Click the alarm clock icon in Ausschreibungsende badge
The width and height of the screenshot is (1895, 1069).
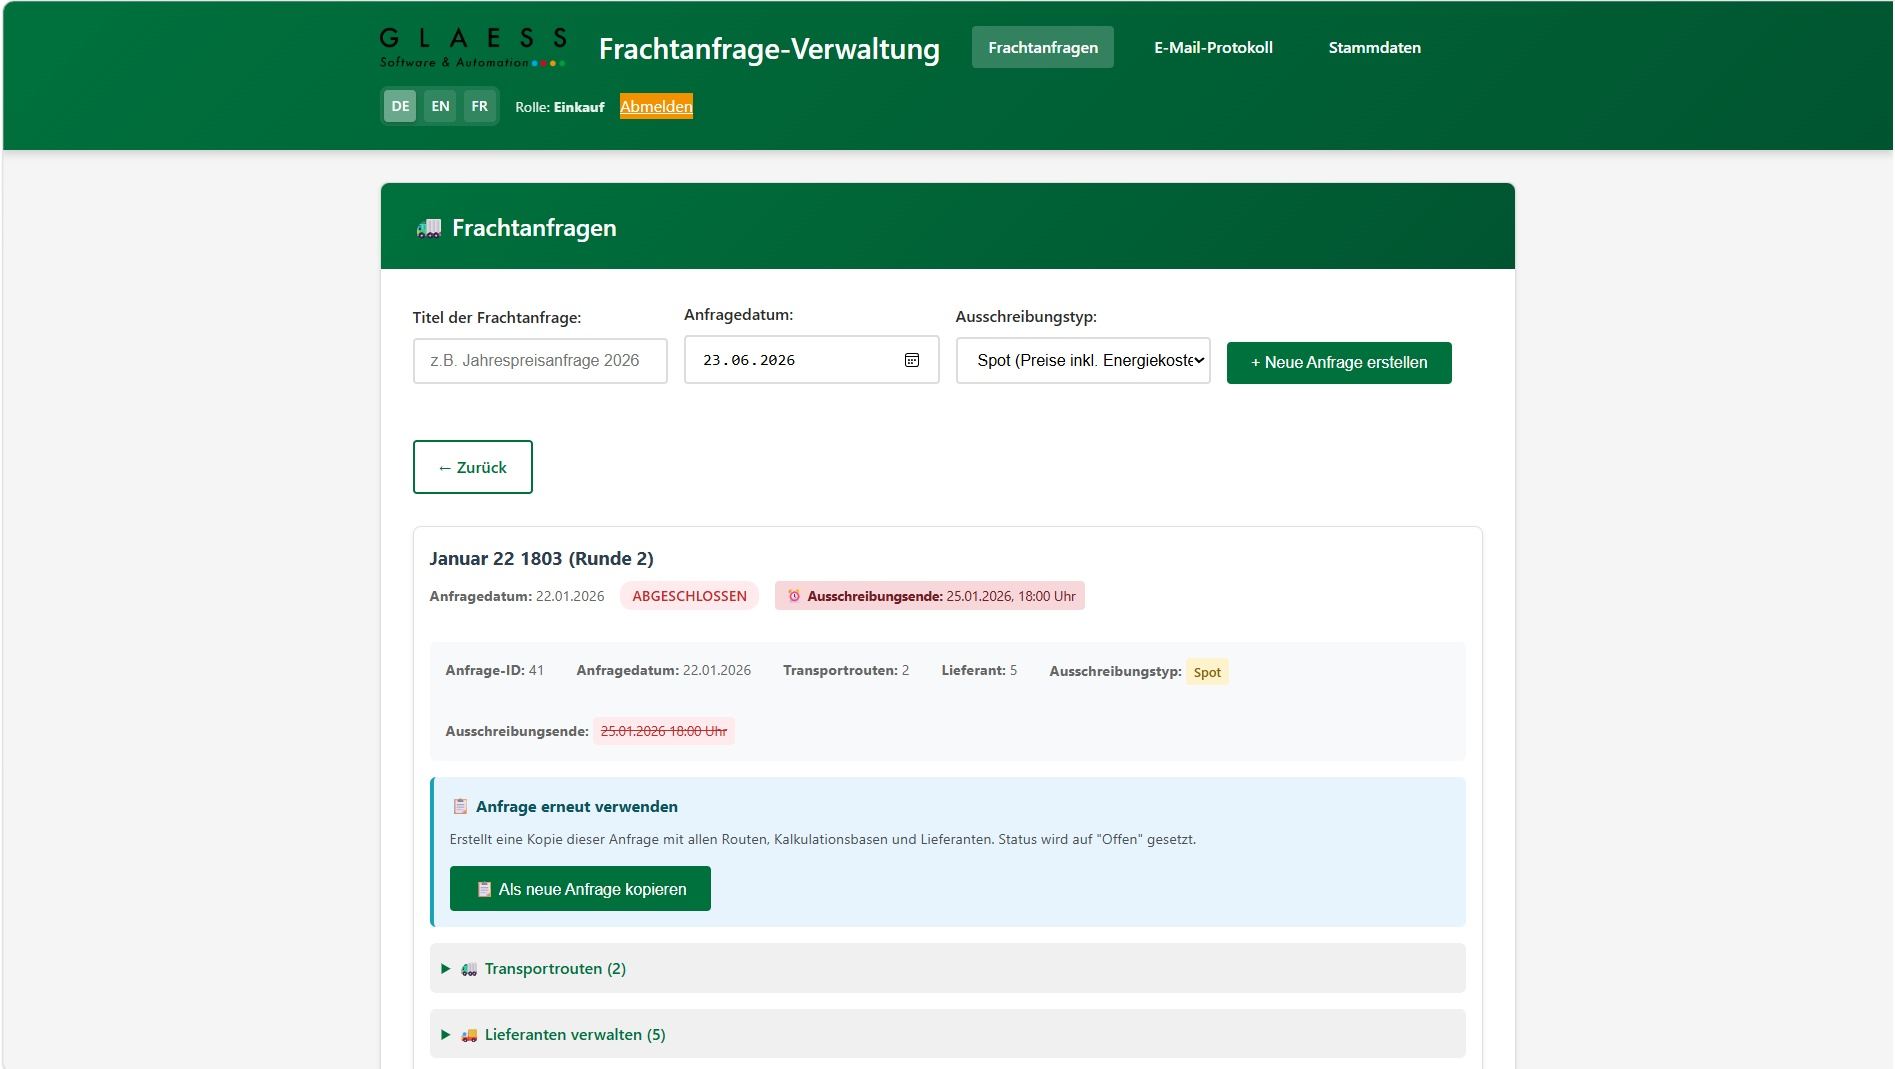pyautogui.click(x=794, y=596)
